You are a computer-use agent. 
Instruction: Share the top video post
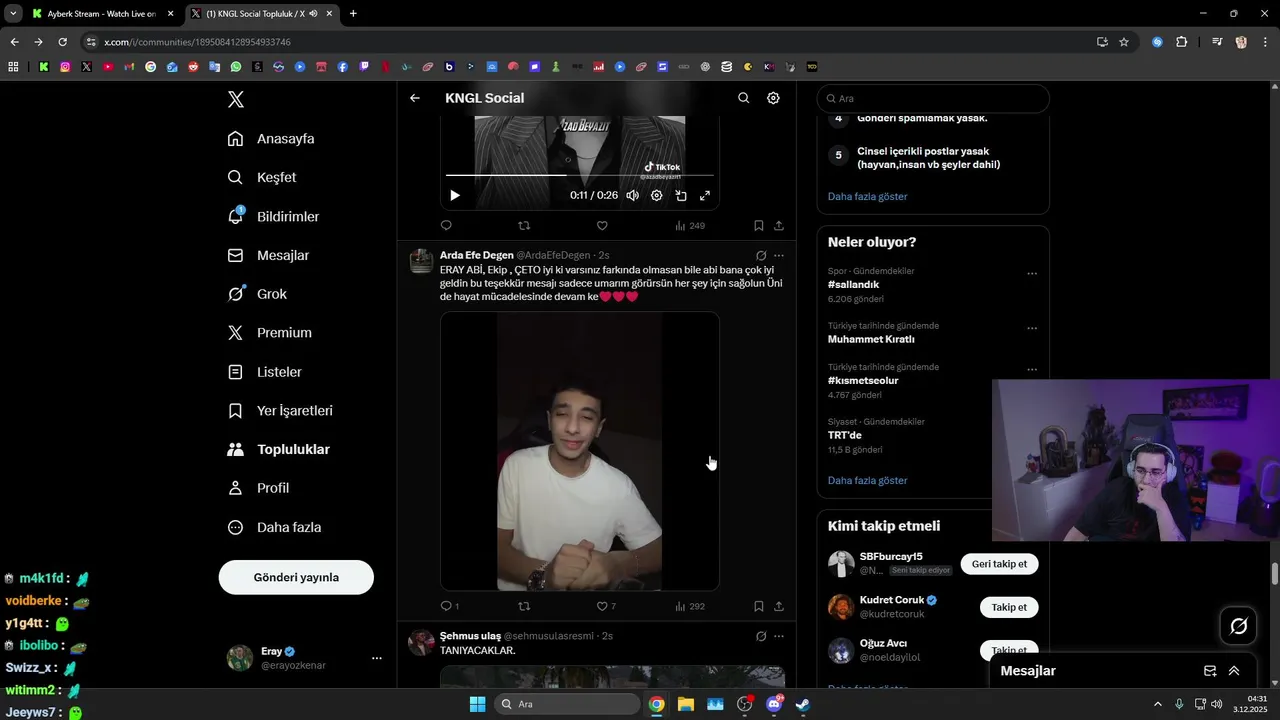779,226
